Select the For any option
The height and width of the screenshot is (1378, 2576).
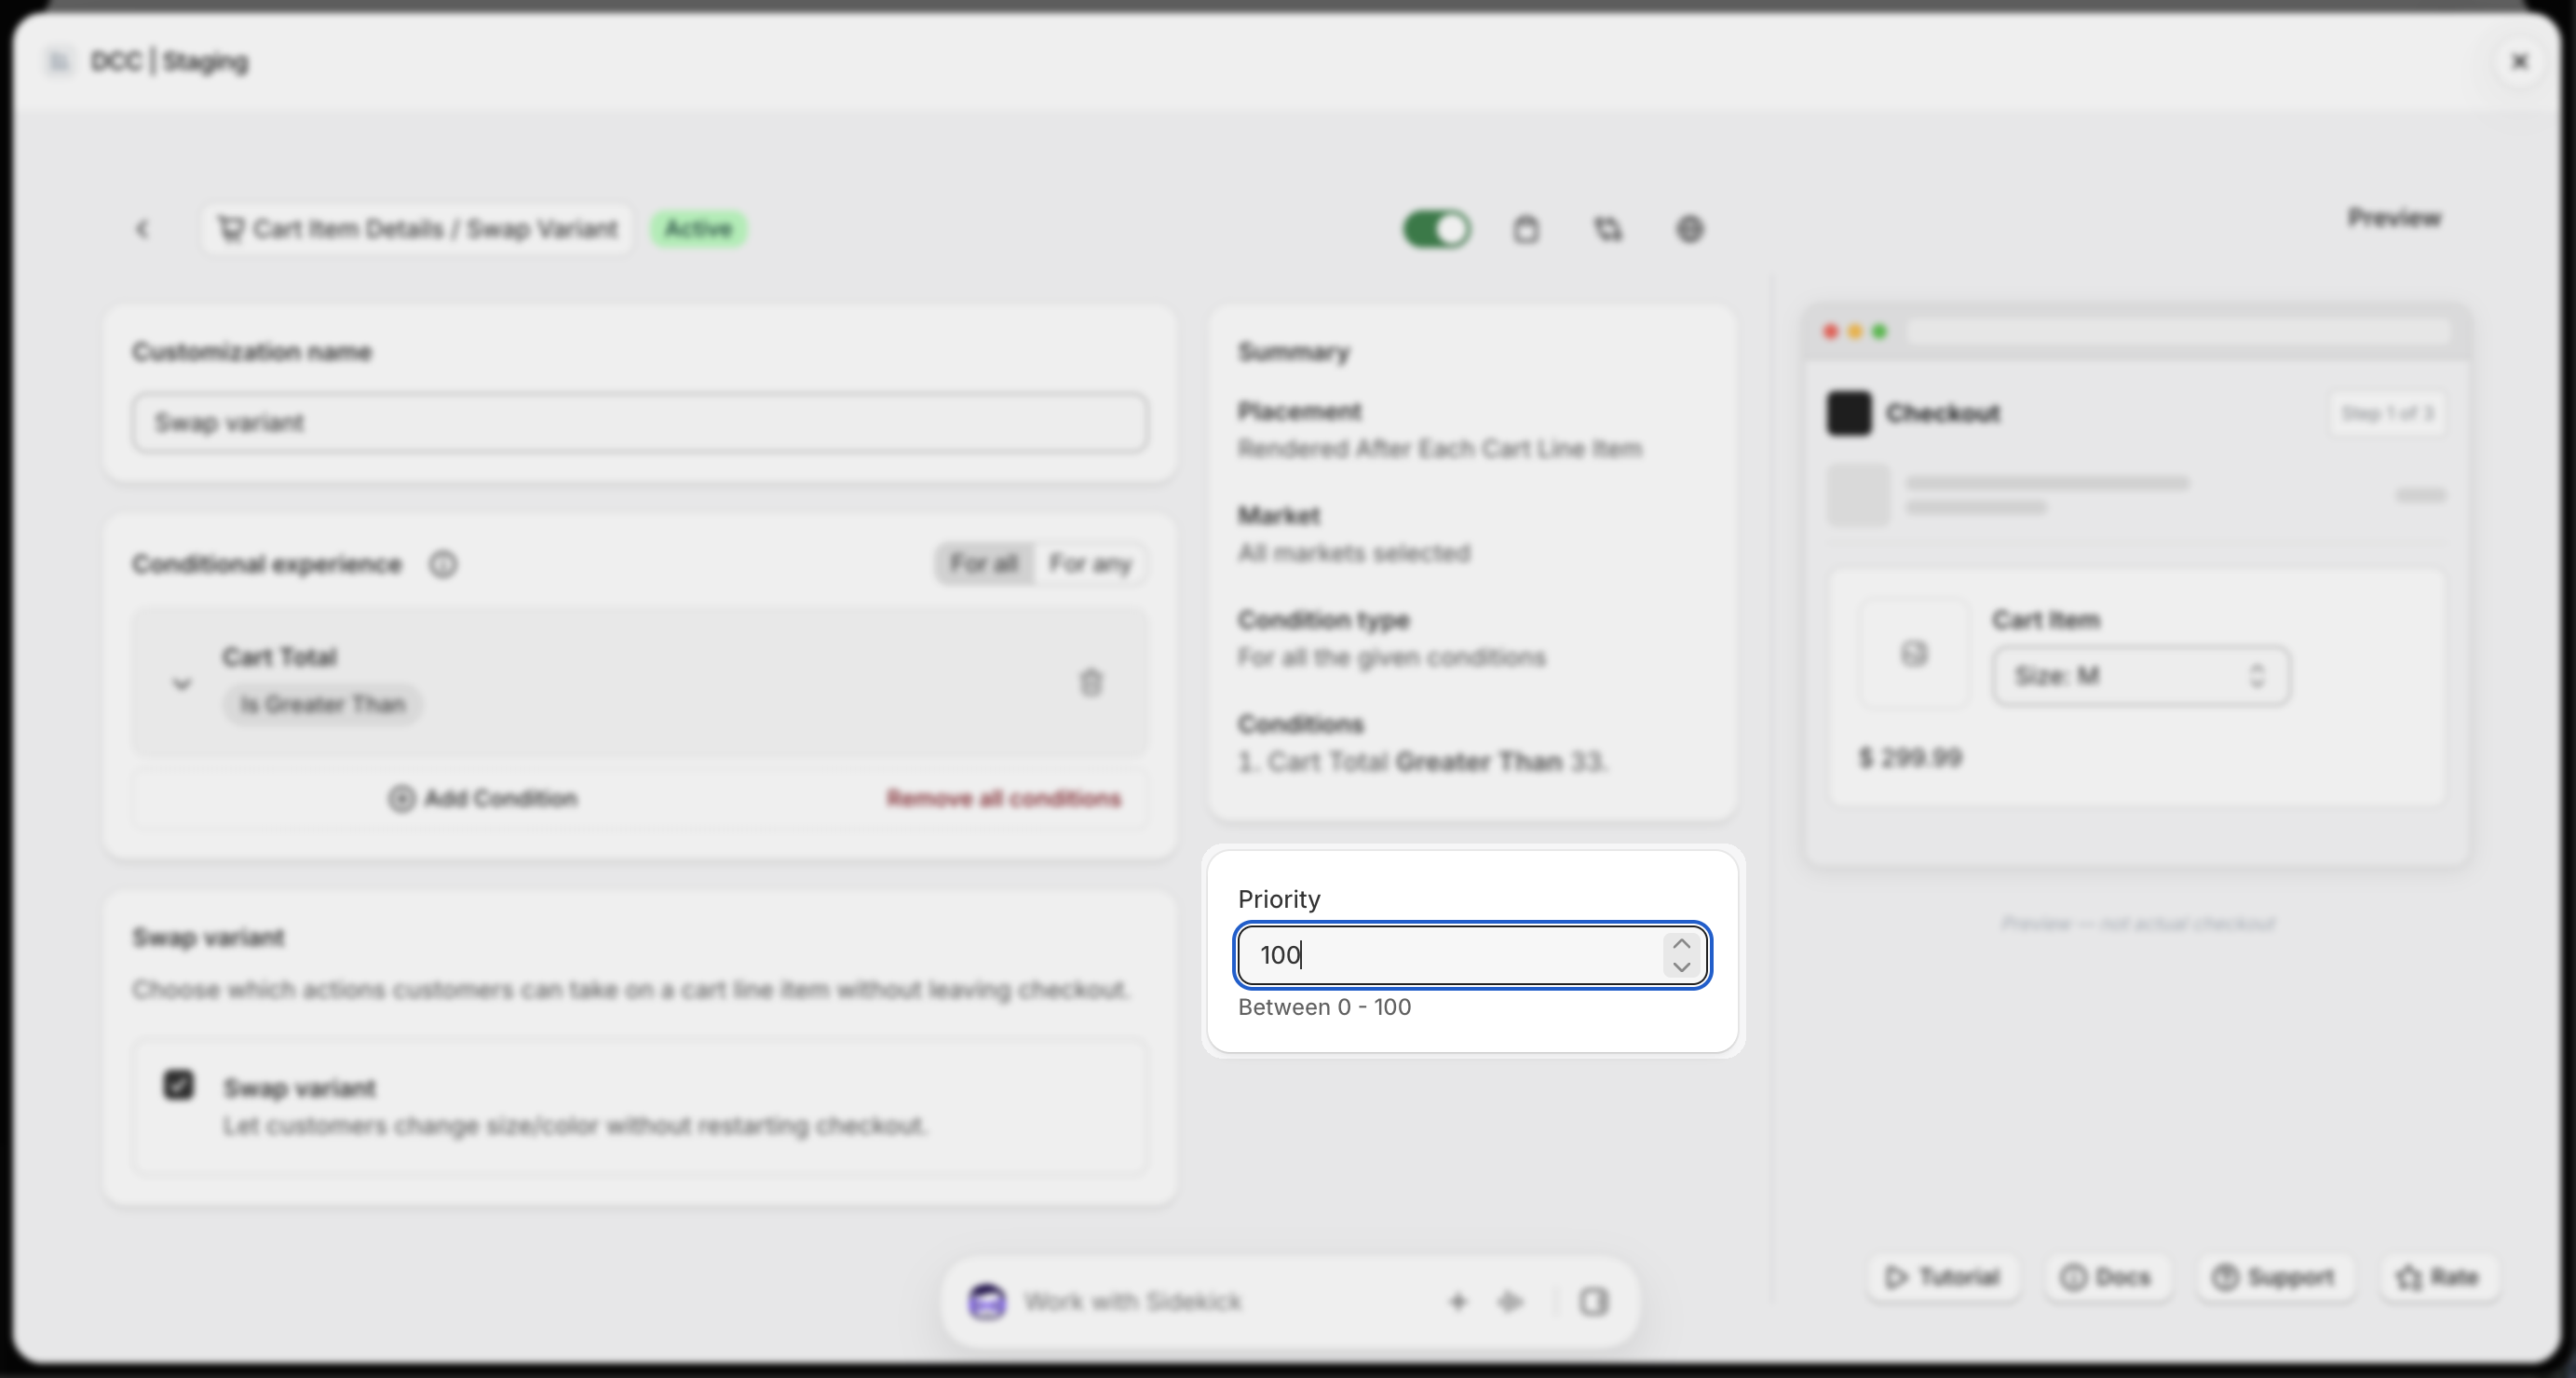[1090, 564]
